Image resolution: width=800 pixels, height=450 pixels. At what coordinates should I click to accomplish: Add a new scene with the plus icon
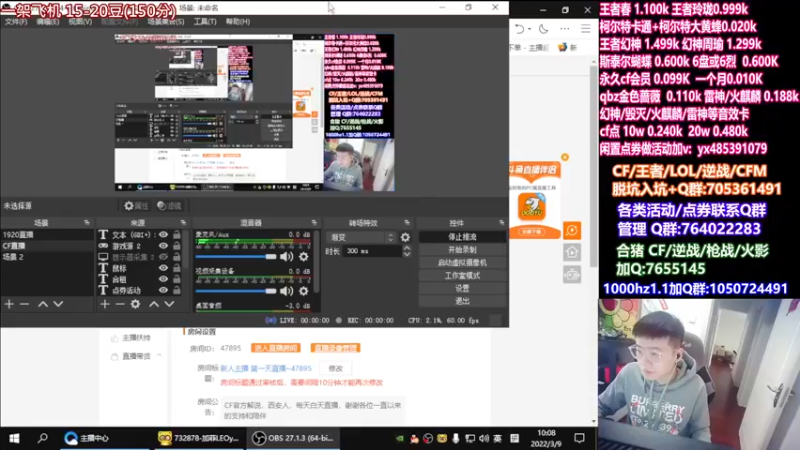pos(9,304)
